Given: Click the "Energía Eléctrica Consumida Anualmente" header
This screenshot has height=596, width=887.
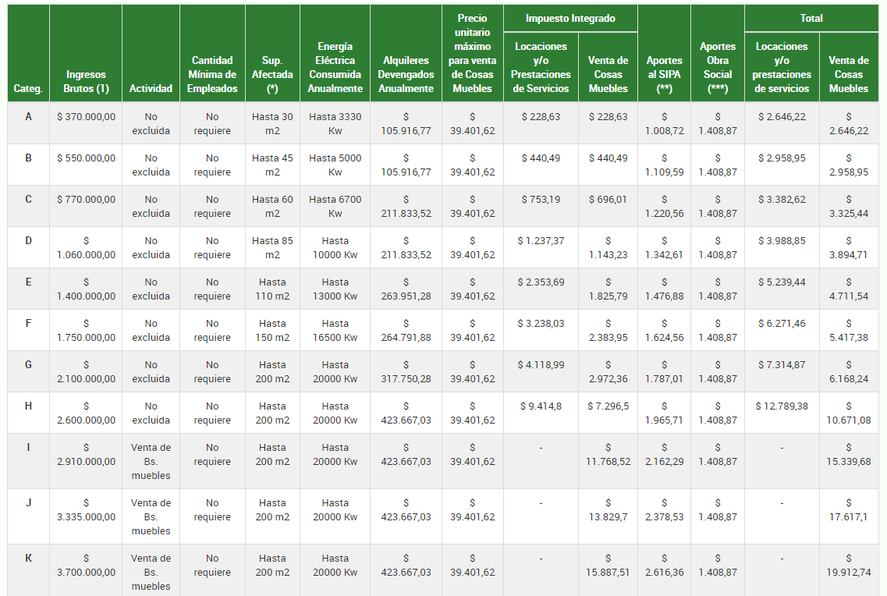Looking at the screenshot, I should [x=335, y=67].
